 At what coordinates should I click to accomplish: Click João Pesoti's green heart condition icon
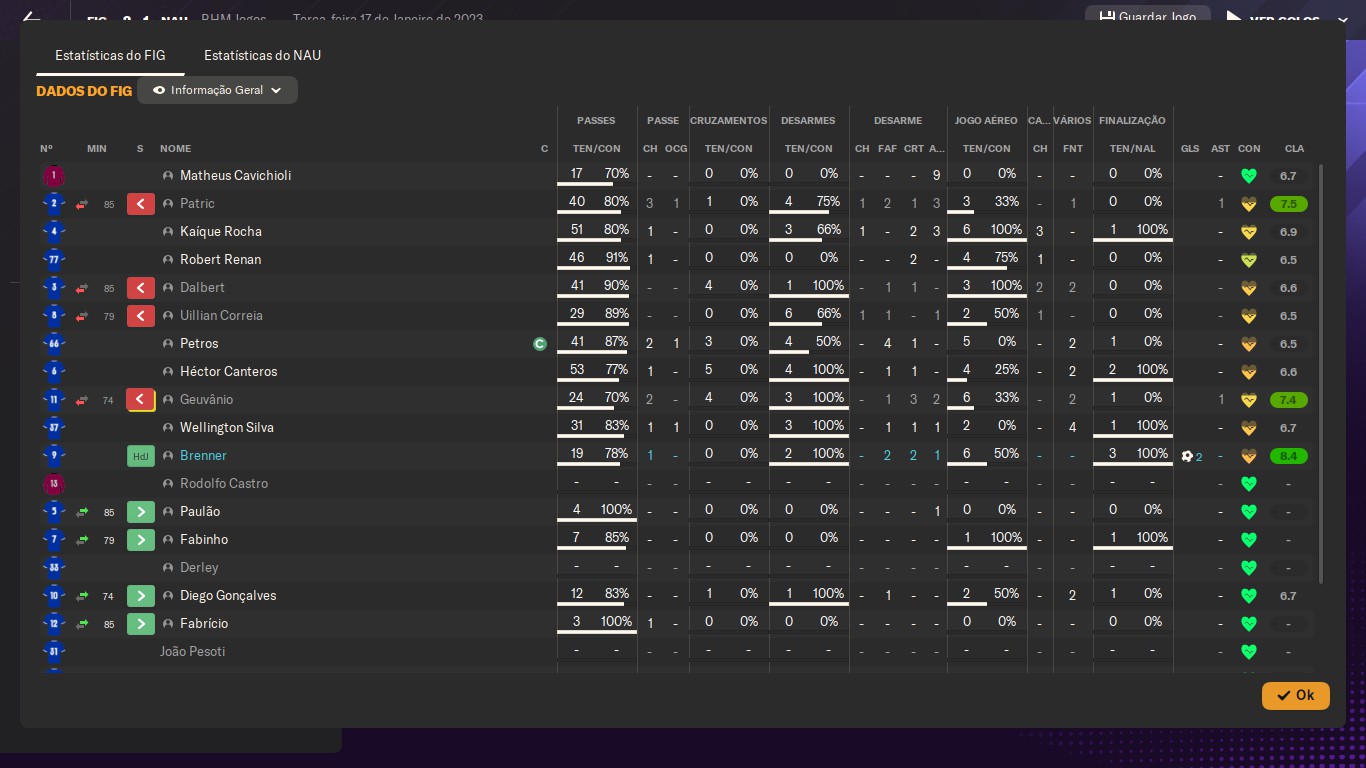click(1248, 652)
